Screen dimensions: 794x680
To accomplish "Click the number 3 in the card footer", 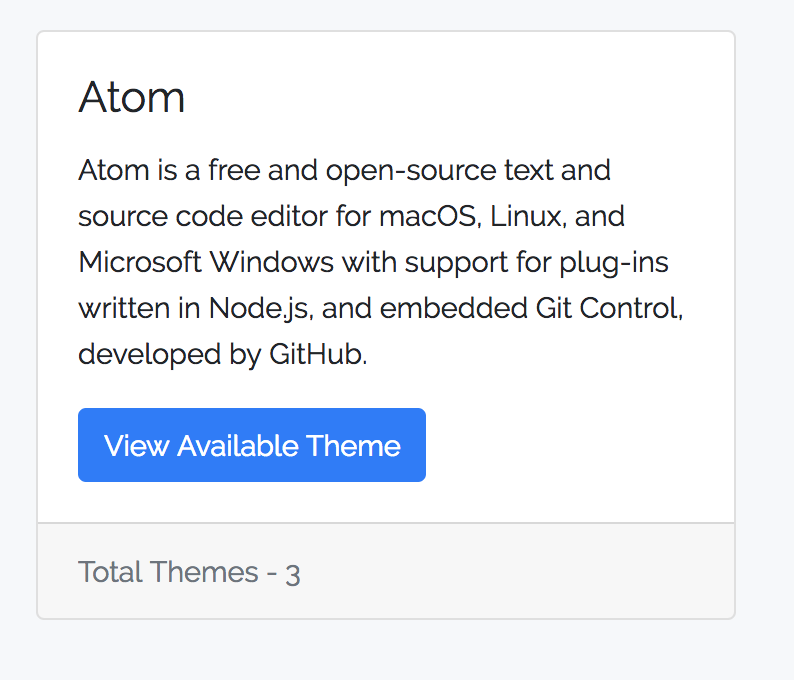I will point(293,573).
